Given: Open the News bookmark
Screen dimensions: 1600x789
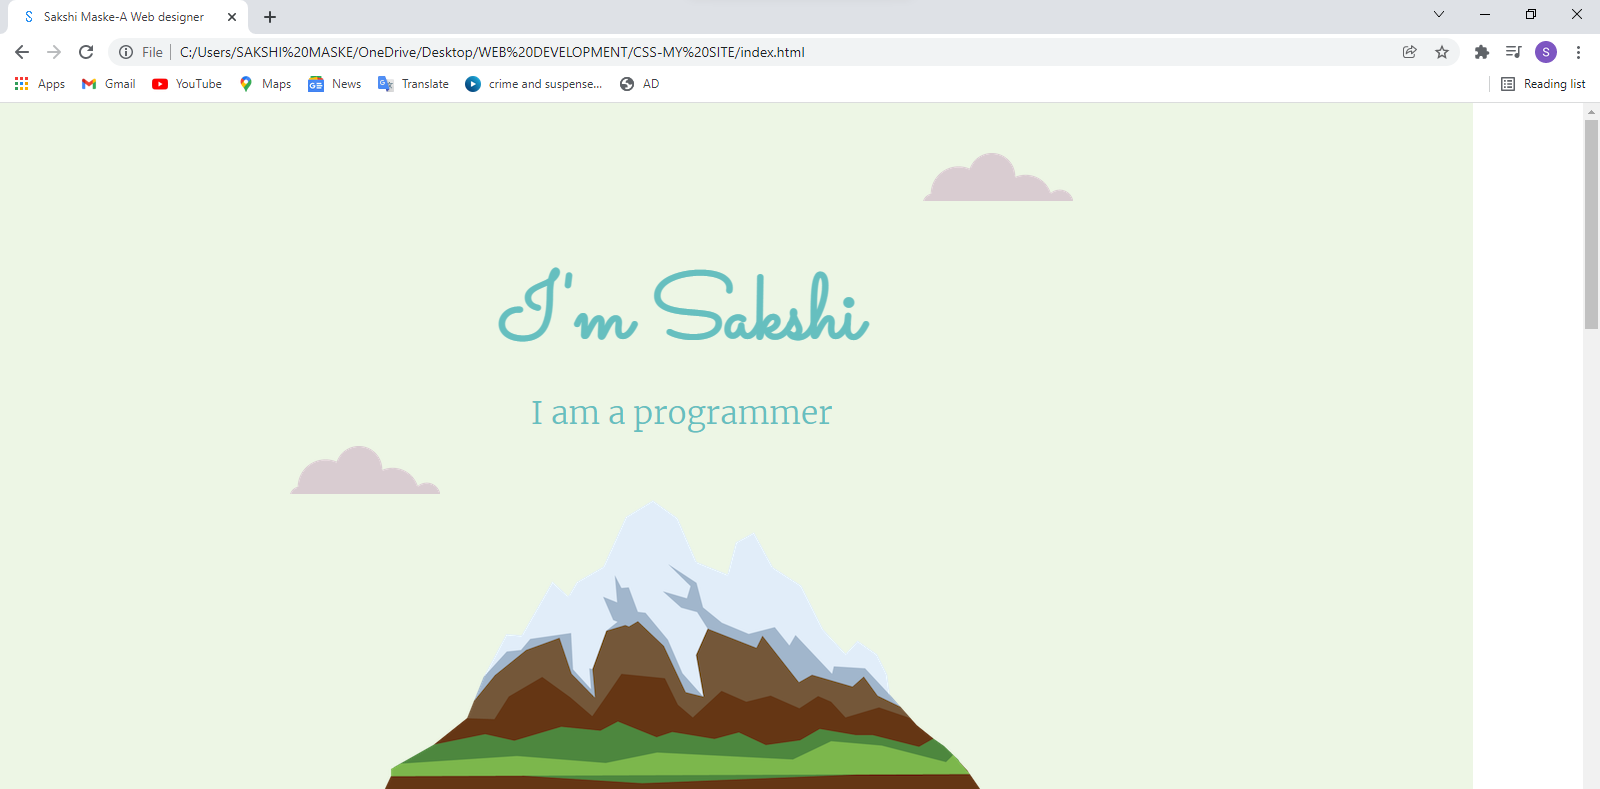Looking at the screenshot, I should [x=335, y=84].
